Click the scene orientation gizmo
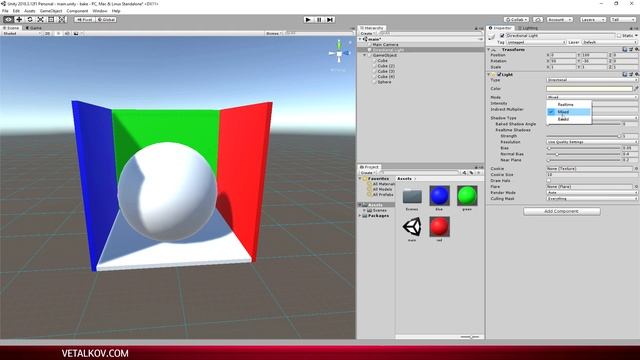 click(339, 54)
